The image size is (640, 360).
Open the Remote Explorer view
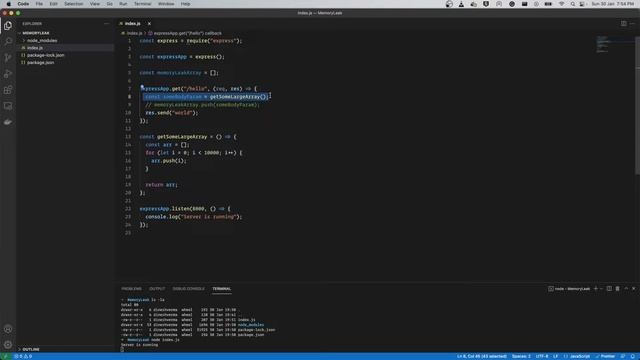8,106
